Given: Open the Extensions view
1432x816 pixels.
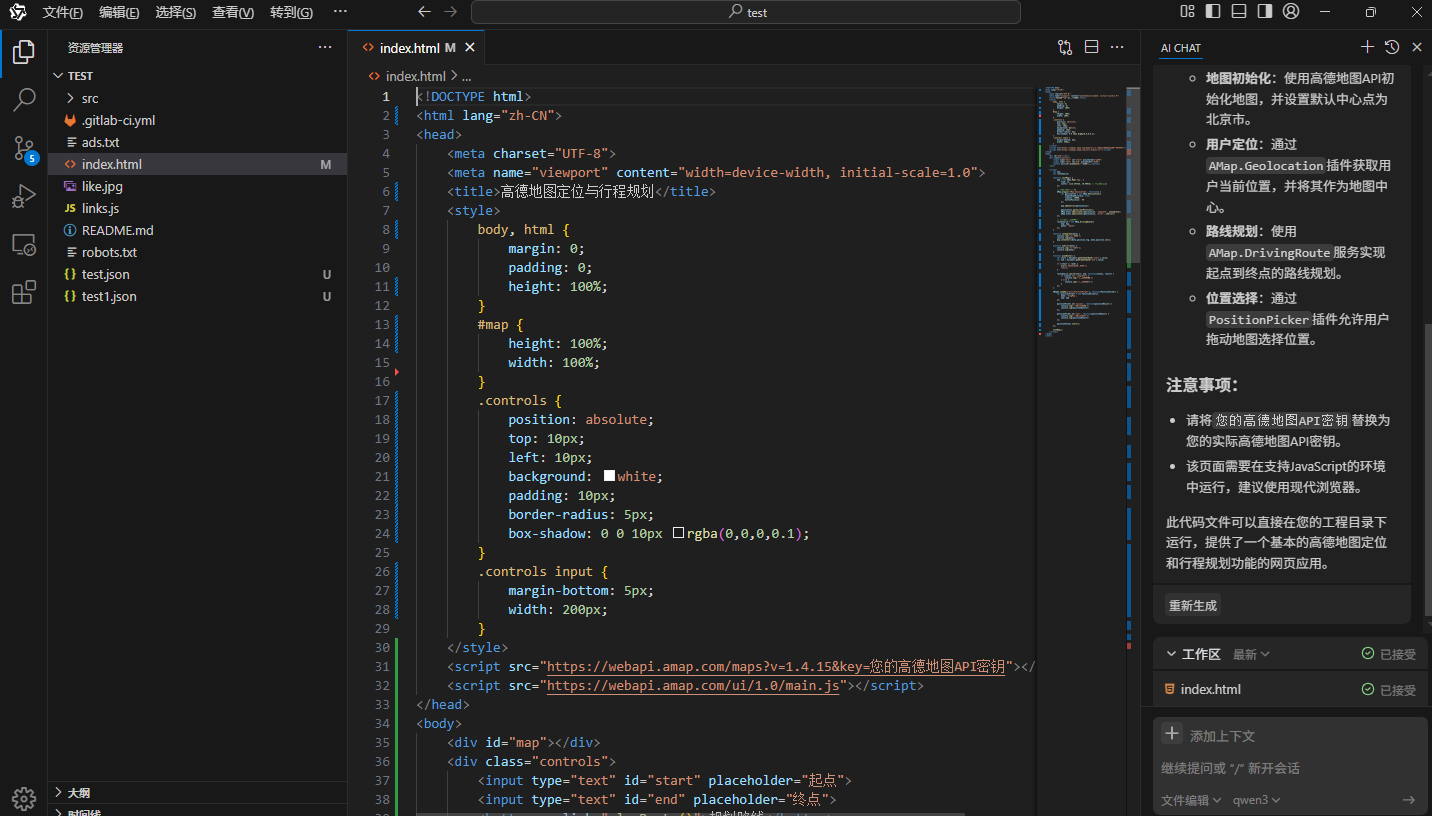Looking at the screenshot, I should click(x=24, y=293).
